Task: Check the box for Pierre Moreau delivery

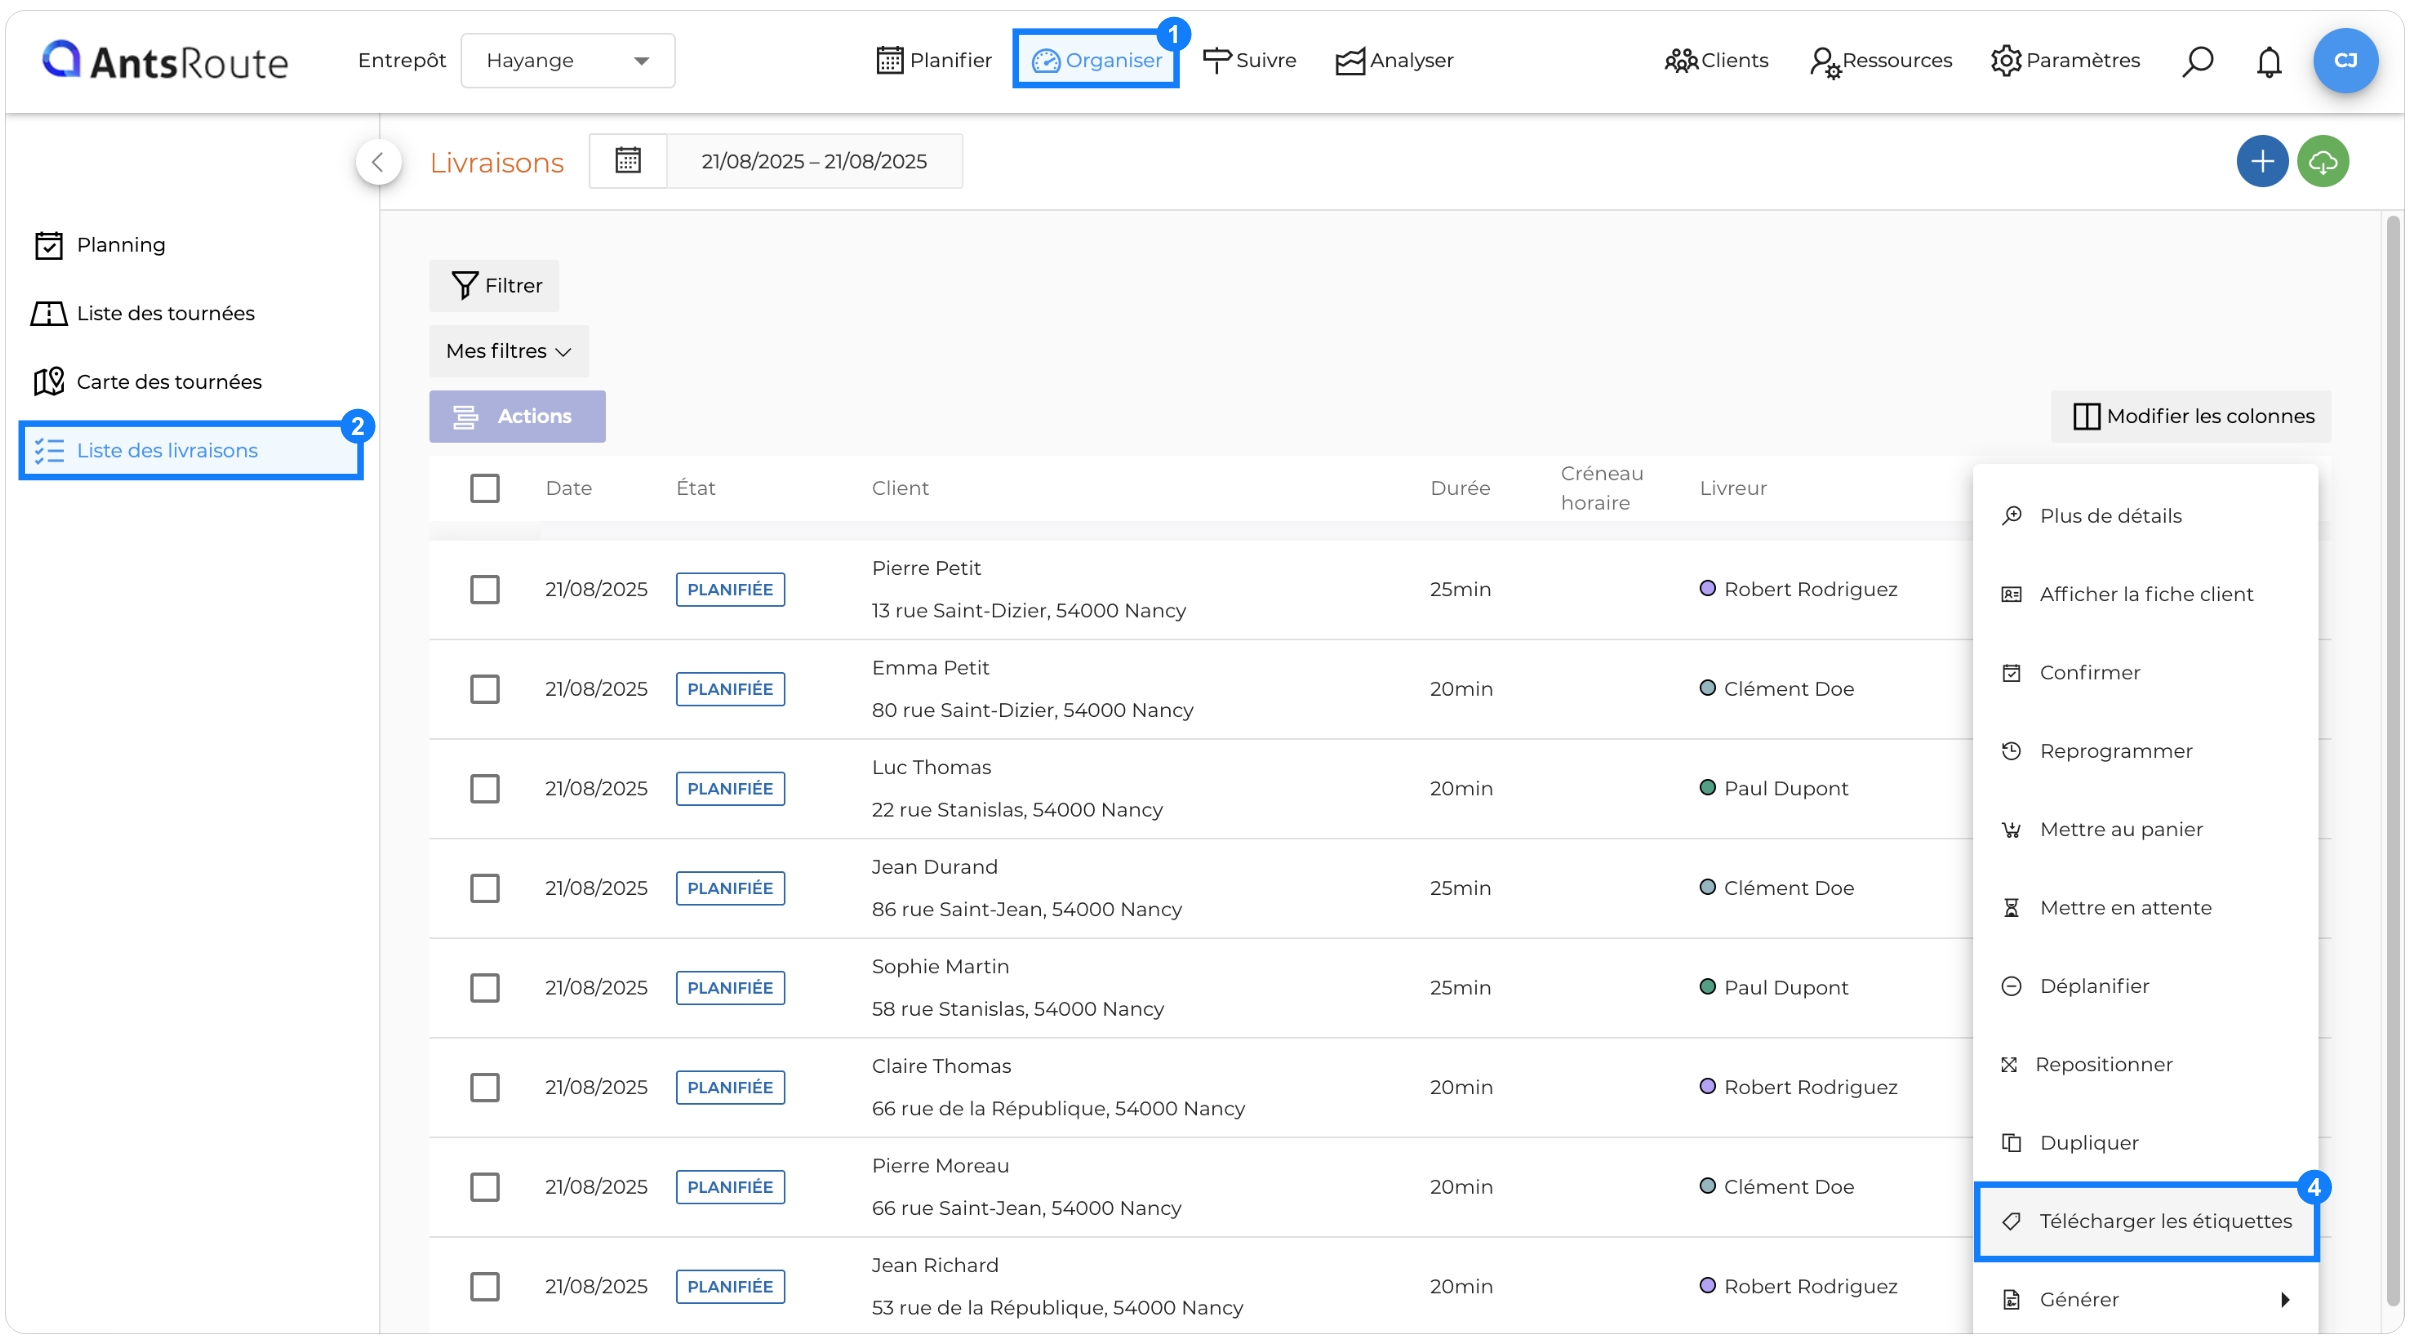Action: pyautogui.click(x=485, y=1187)
